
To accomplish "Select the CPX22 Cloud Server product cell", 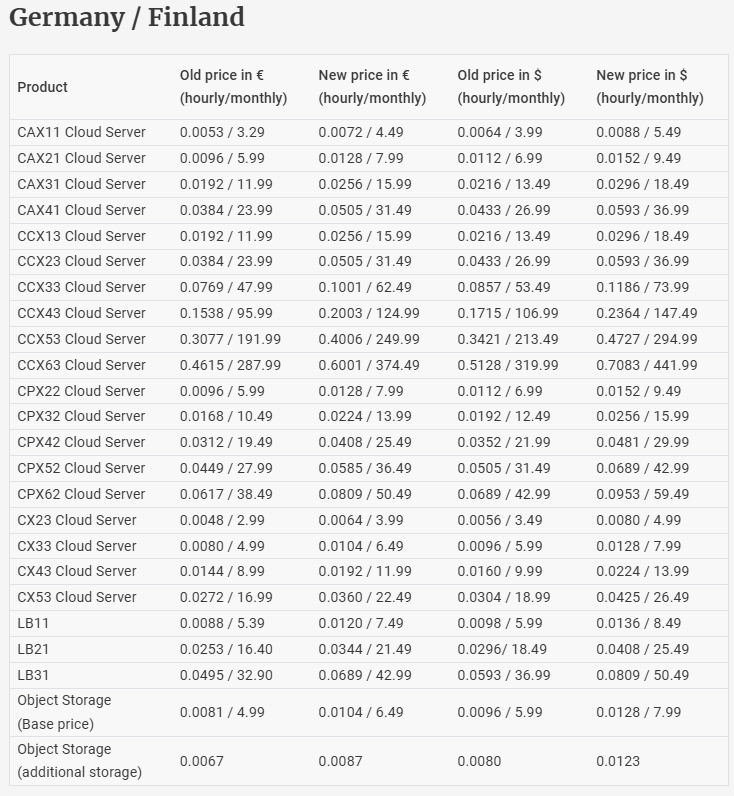I will click(81, 391).
